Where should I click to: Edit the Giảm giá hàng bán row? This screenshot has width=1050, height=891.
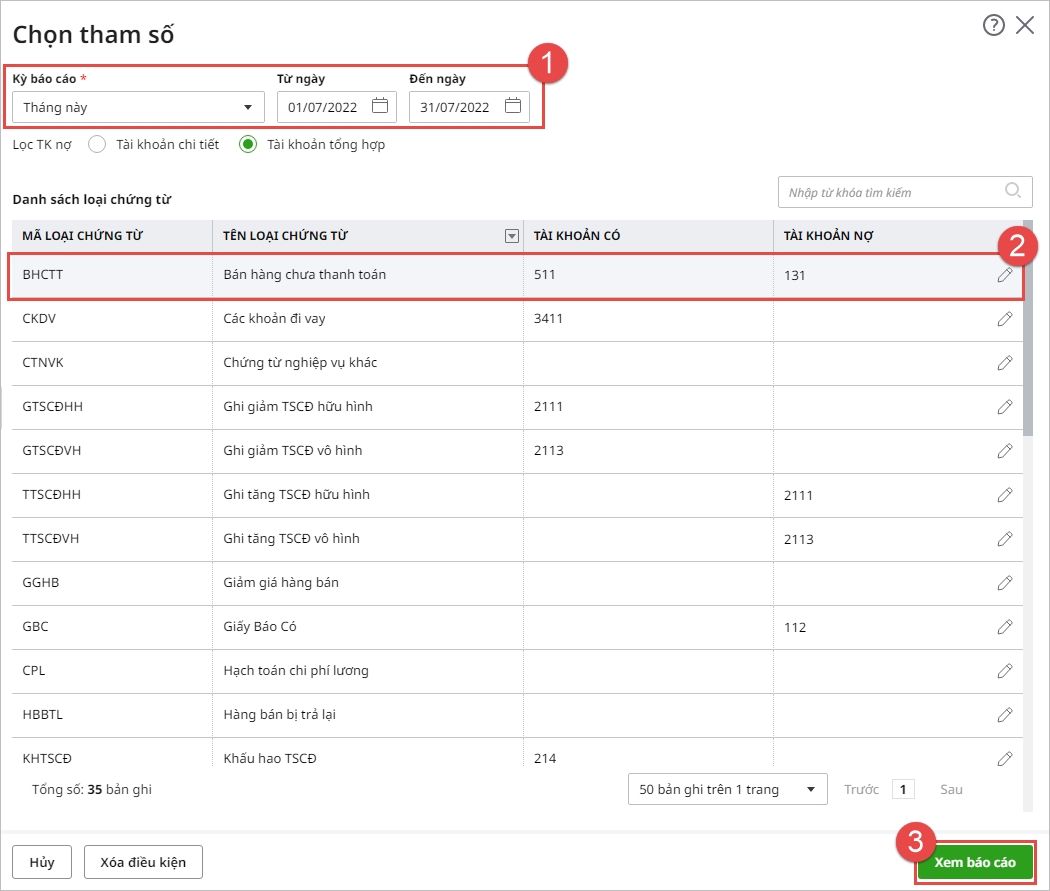[x=1005, y=583]
